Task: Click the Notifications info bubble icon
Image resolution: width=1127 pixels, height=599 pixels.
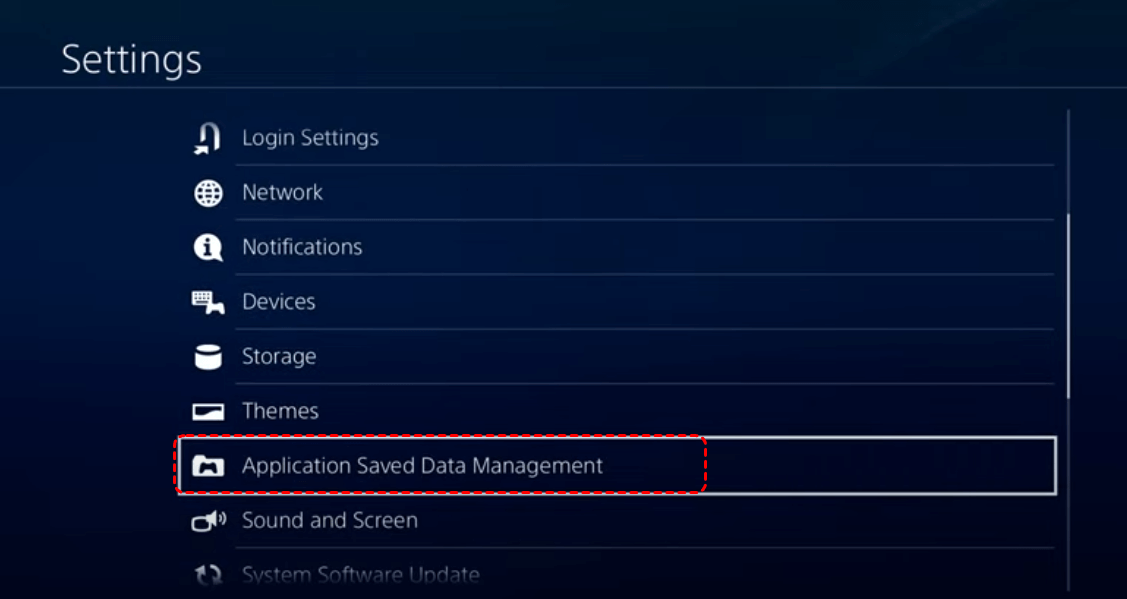Action: (x=208, y=247)
